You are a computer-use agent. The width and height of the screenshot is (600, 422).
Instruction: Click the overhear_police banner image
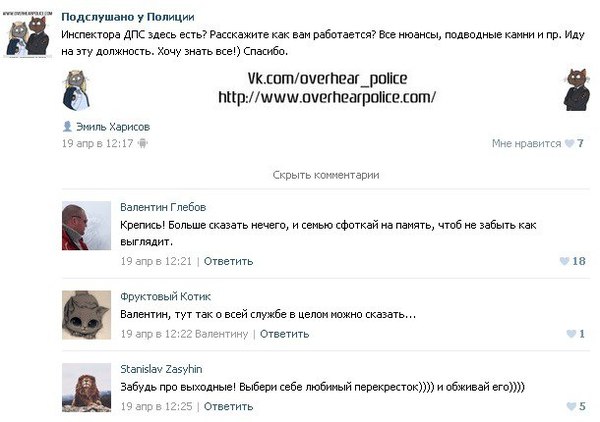(x=326, y=89)
